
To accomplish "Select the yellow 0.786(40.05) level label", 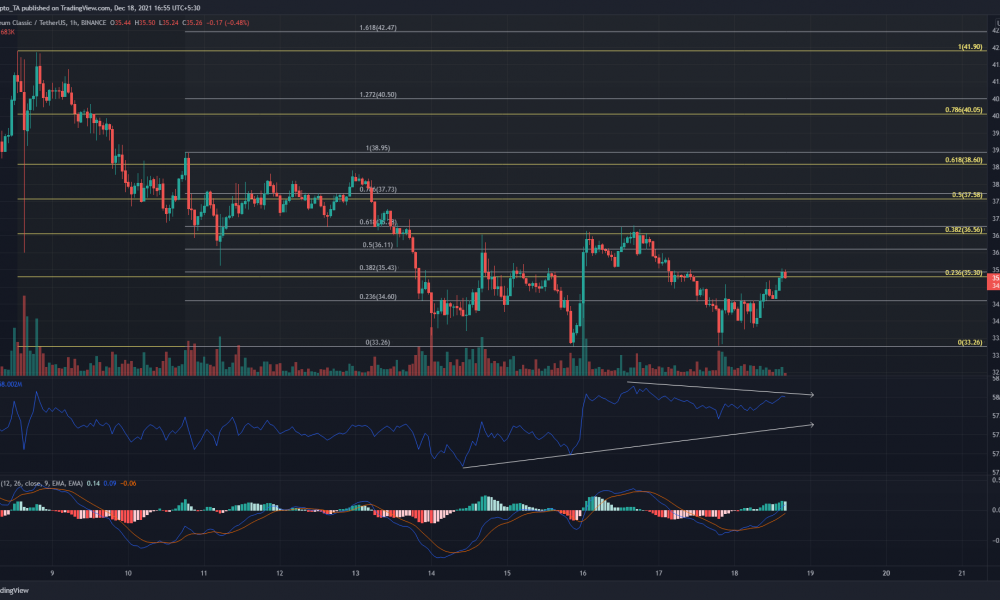I will pyautogui.click(x=964, y=110).
